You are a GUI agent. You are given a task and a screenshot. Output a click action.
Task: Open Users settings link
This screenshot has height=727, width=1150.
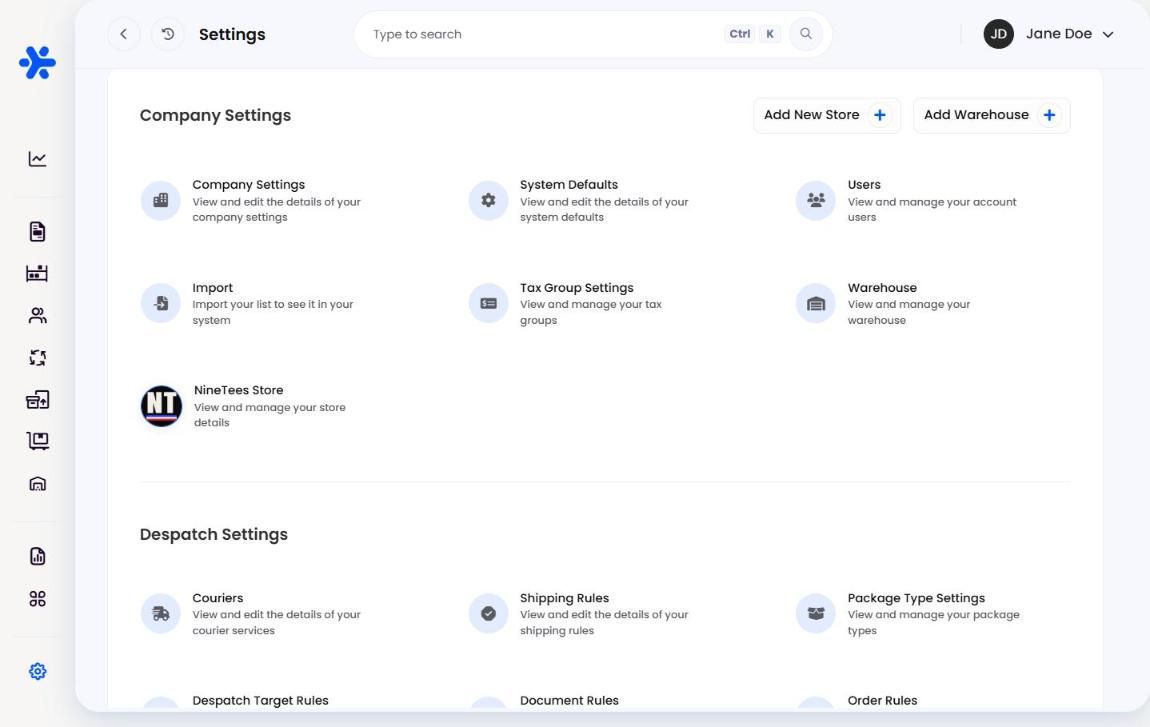864,185
